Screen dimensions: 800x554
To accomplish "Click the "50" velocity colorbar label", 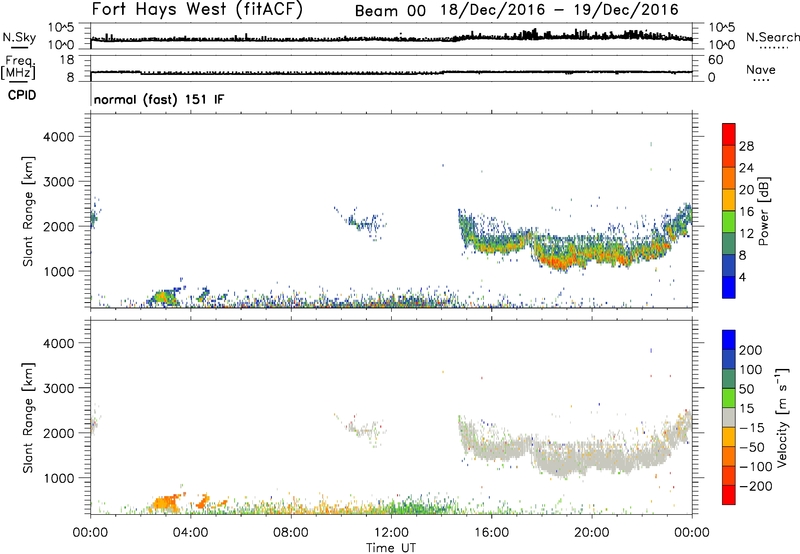I will point(746,389).
